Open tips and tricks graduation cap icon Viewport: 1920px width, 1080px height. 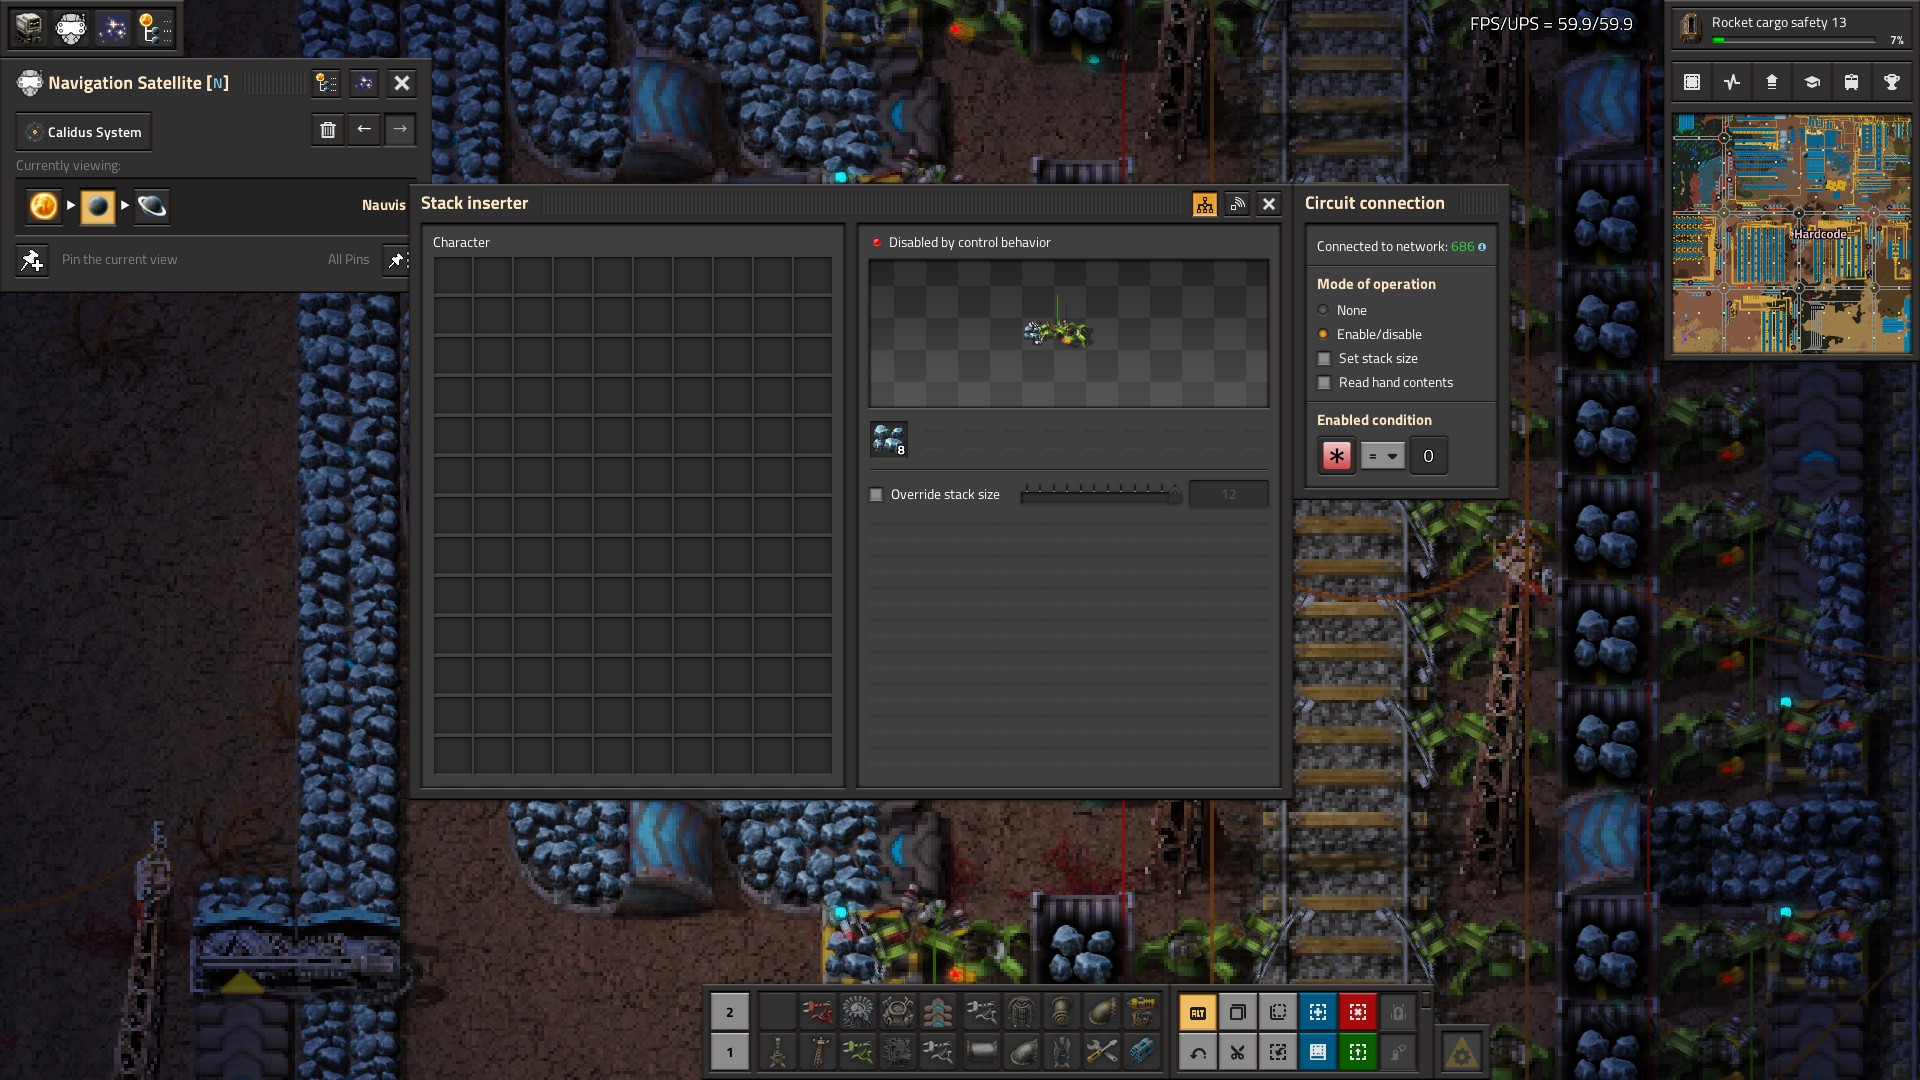[1812, 82]
